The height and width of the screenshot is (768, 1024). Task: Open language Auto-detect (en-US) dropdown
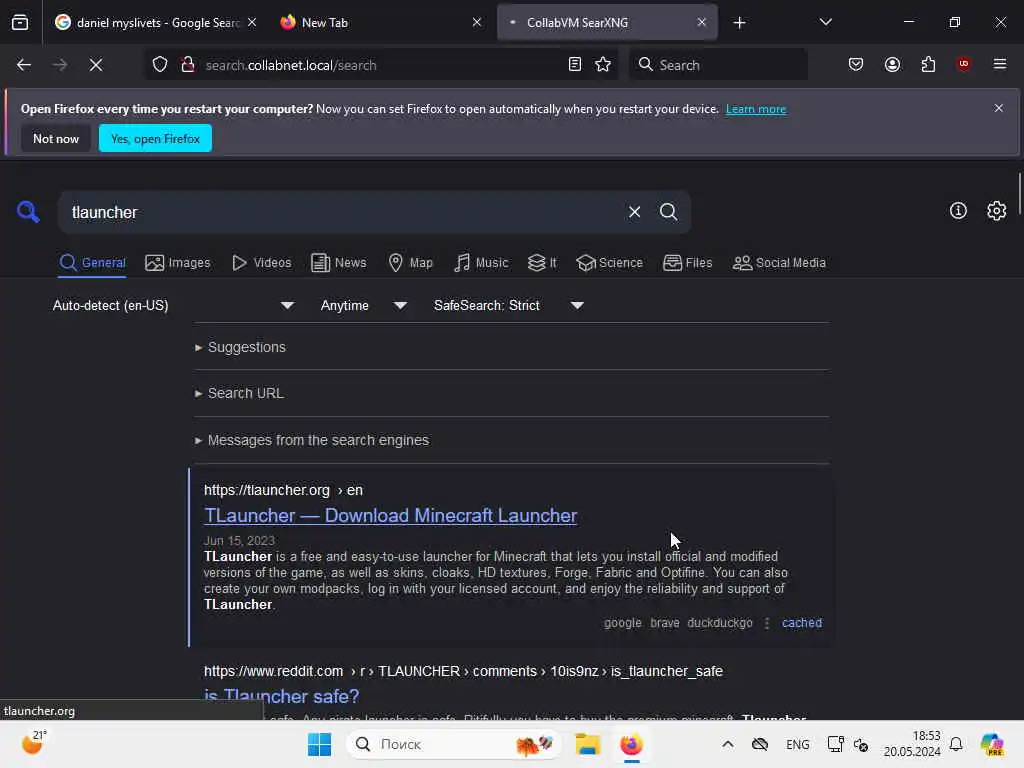pyautogui.click(x=173, y=305)
